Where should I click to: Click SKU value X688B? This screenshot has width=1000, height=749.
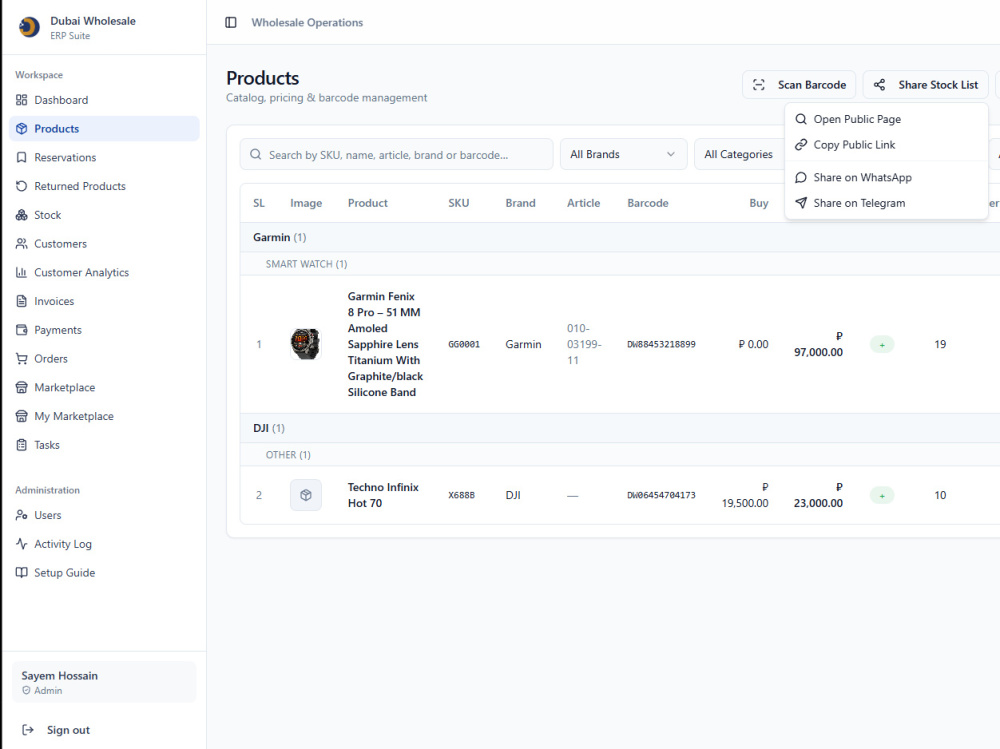tap(461, 495)
